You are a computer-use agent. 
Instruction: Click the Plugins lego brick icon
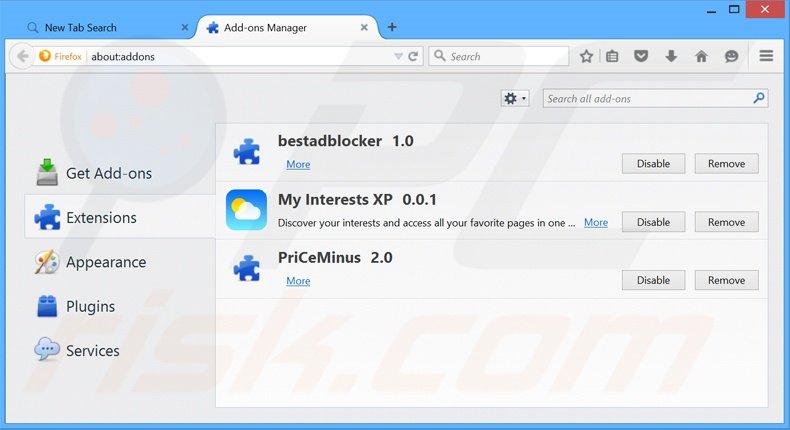click(x=47, y=306)
